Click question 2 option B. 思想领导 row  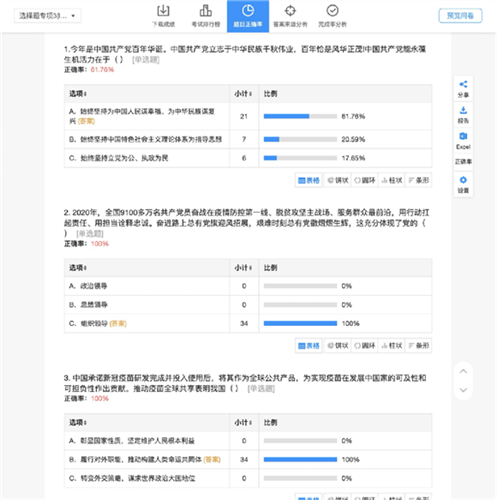coord(248,305)
